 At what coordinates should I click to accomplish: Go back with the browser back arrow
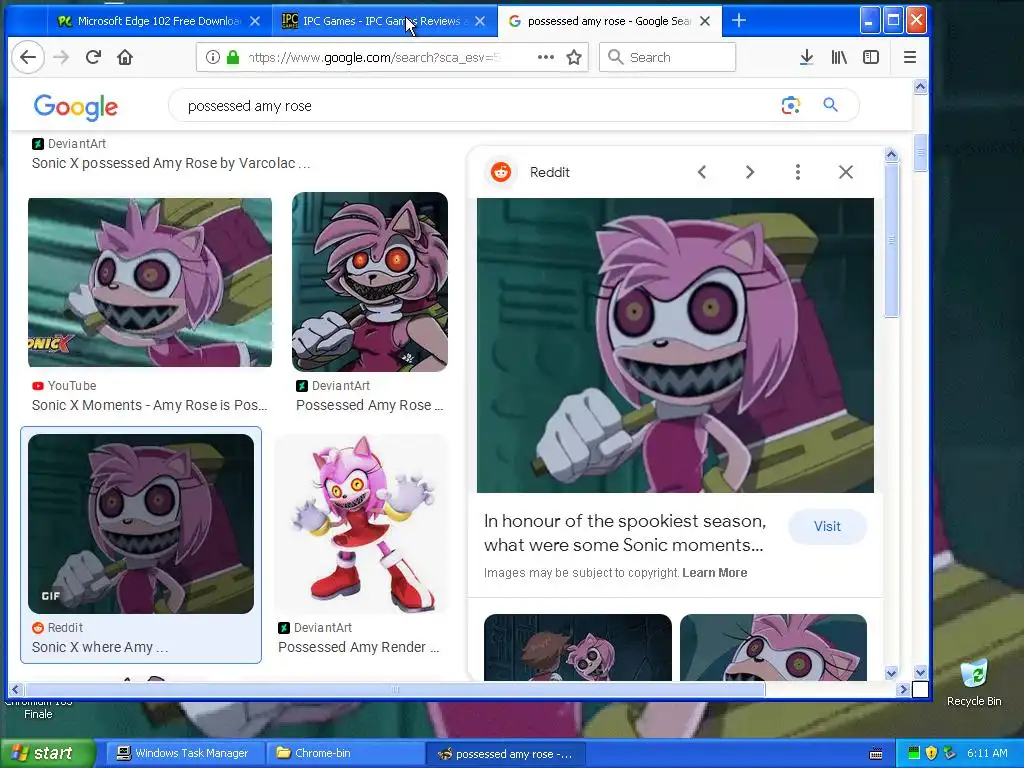(x=27, y=57)
